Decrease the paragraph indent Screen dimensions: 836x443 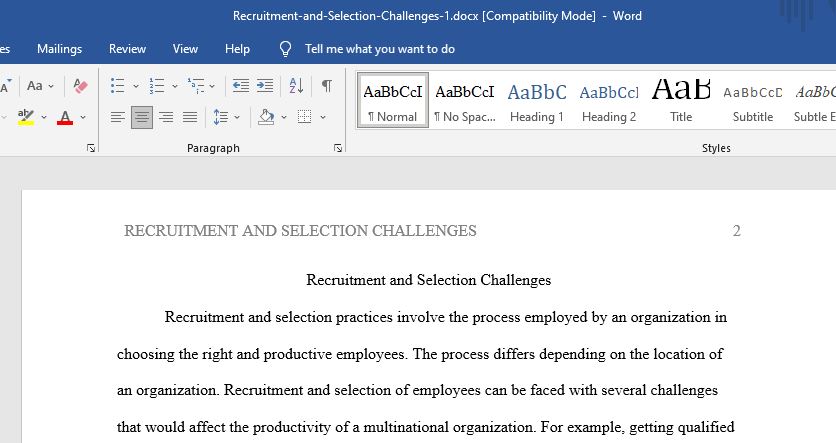coord(241,86)
